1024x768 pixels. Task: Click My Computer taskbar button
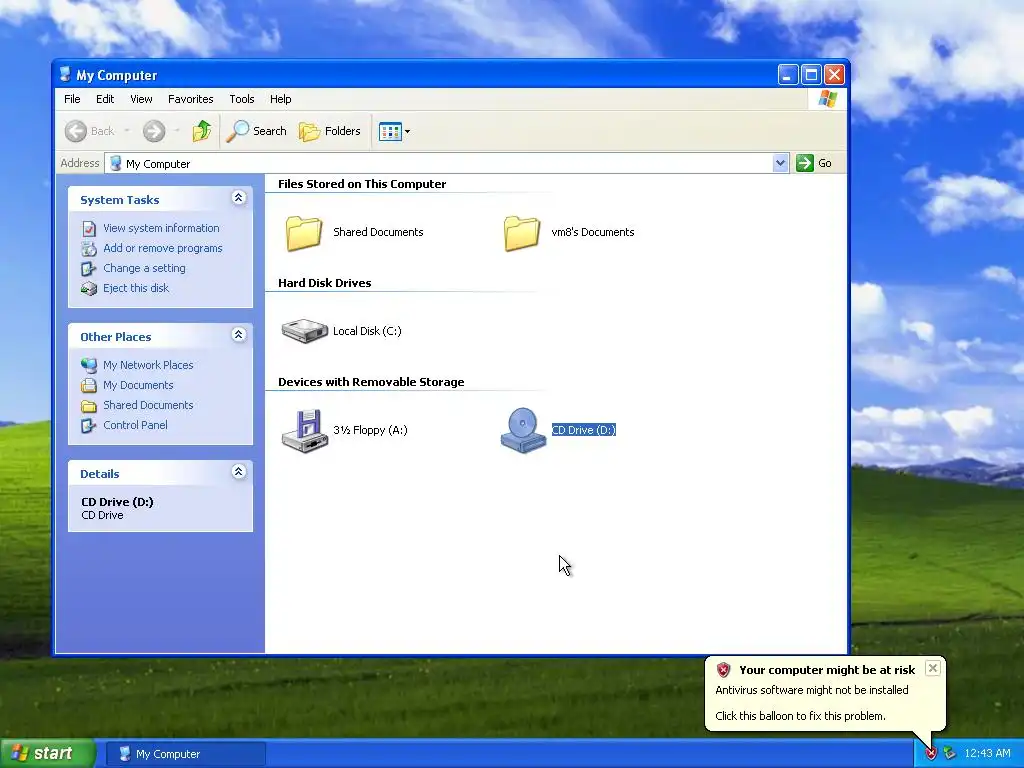(x=185, y=754)
